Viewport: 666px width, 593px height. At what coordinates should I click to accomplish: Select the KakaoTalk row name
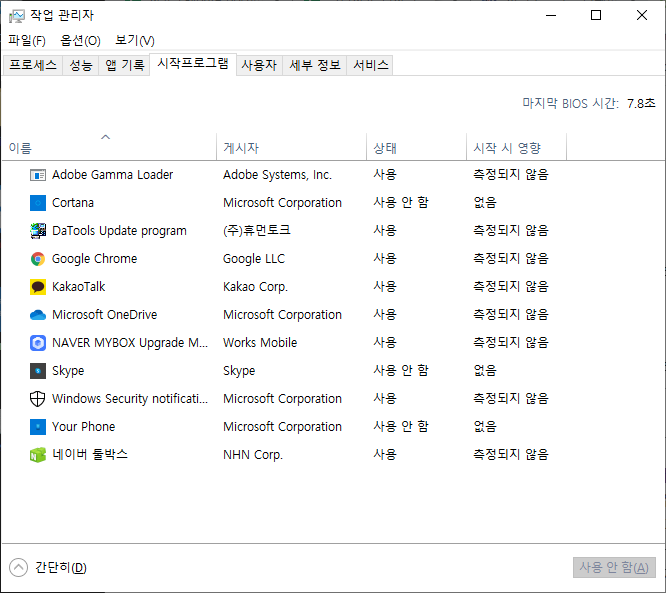(79, 287)
